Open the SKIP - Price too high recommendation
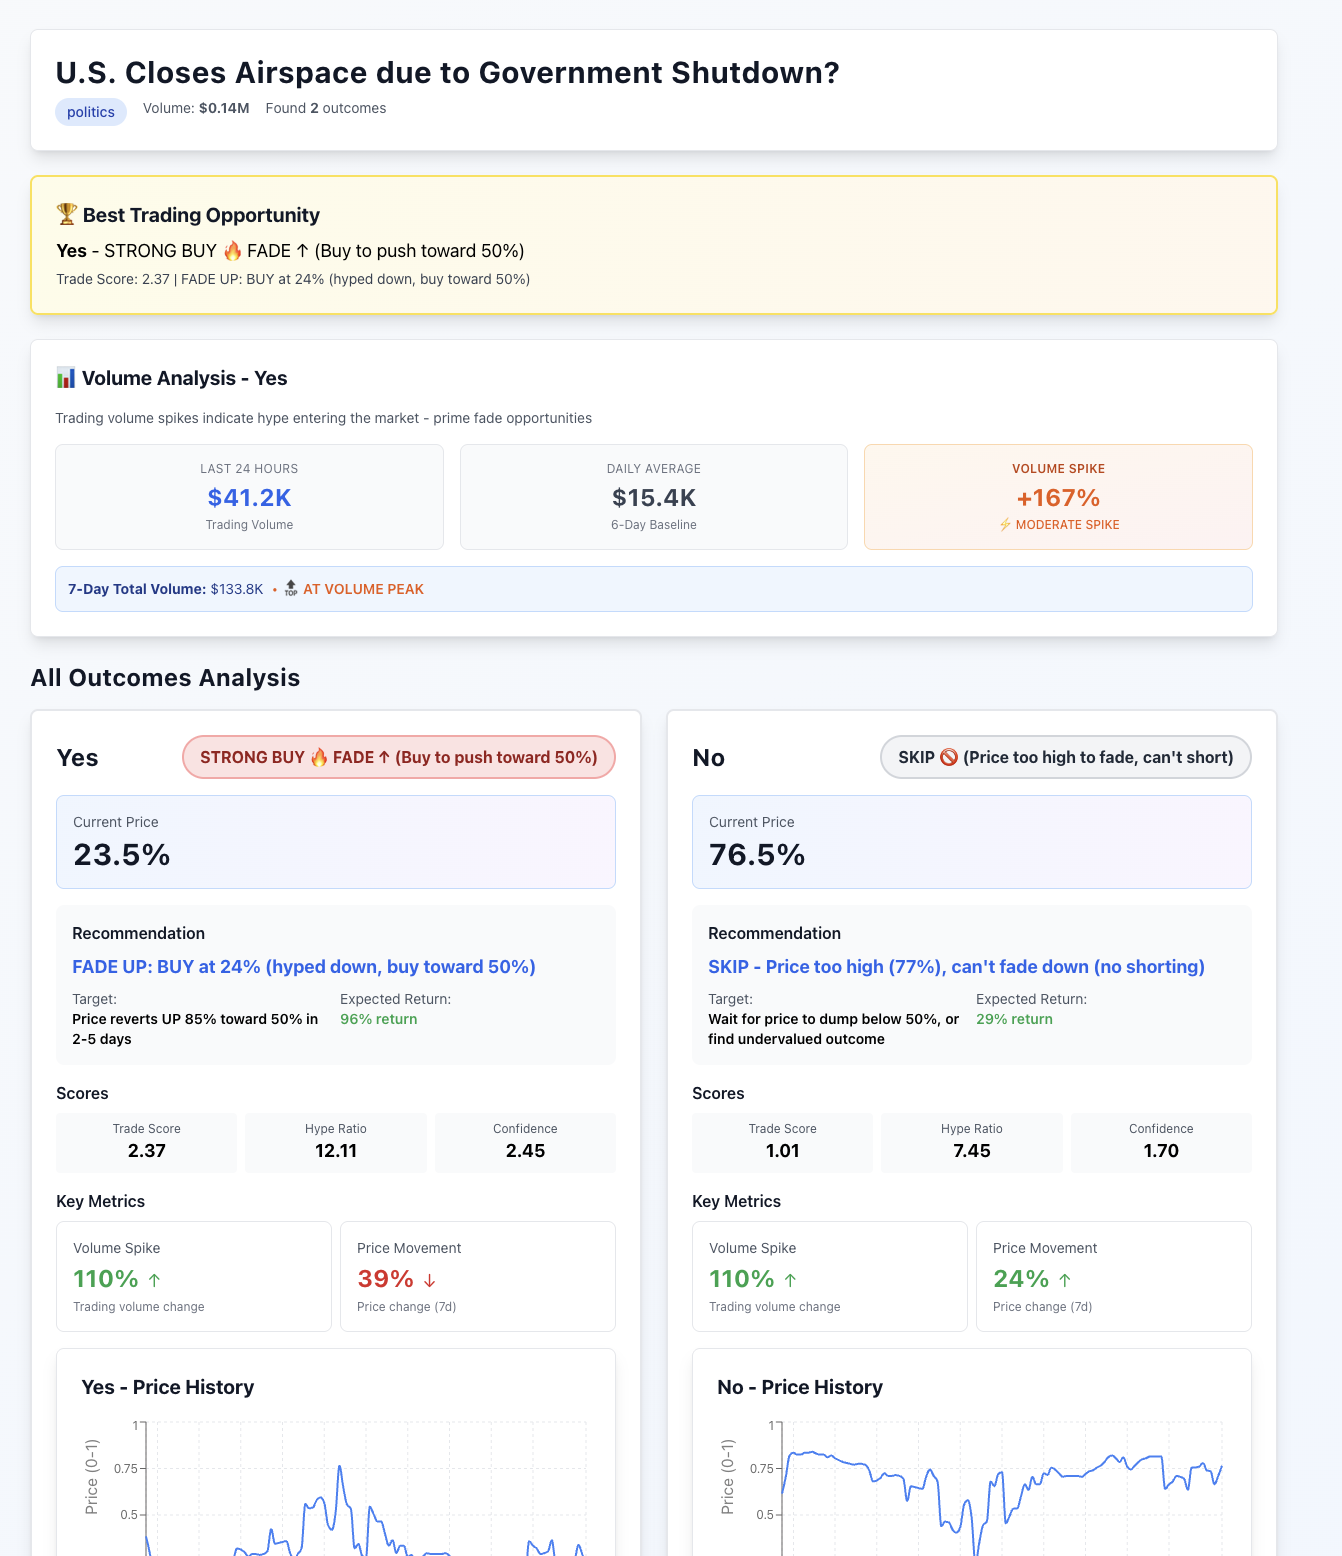 tap(956, 967)
